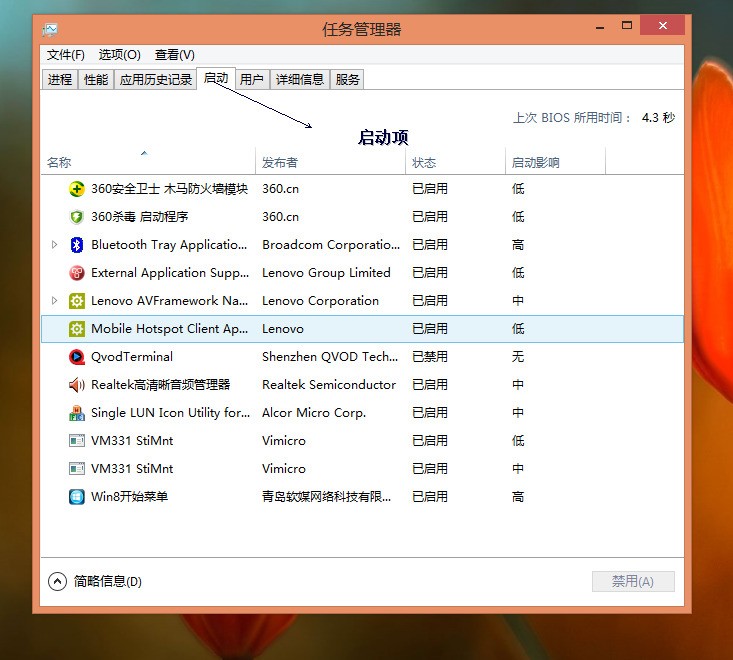Click the 简略信息(D) label
Screen dimensions: 733x660
click(108, 582)
